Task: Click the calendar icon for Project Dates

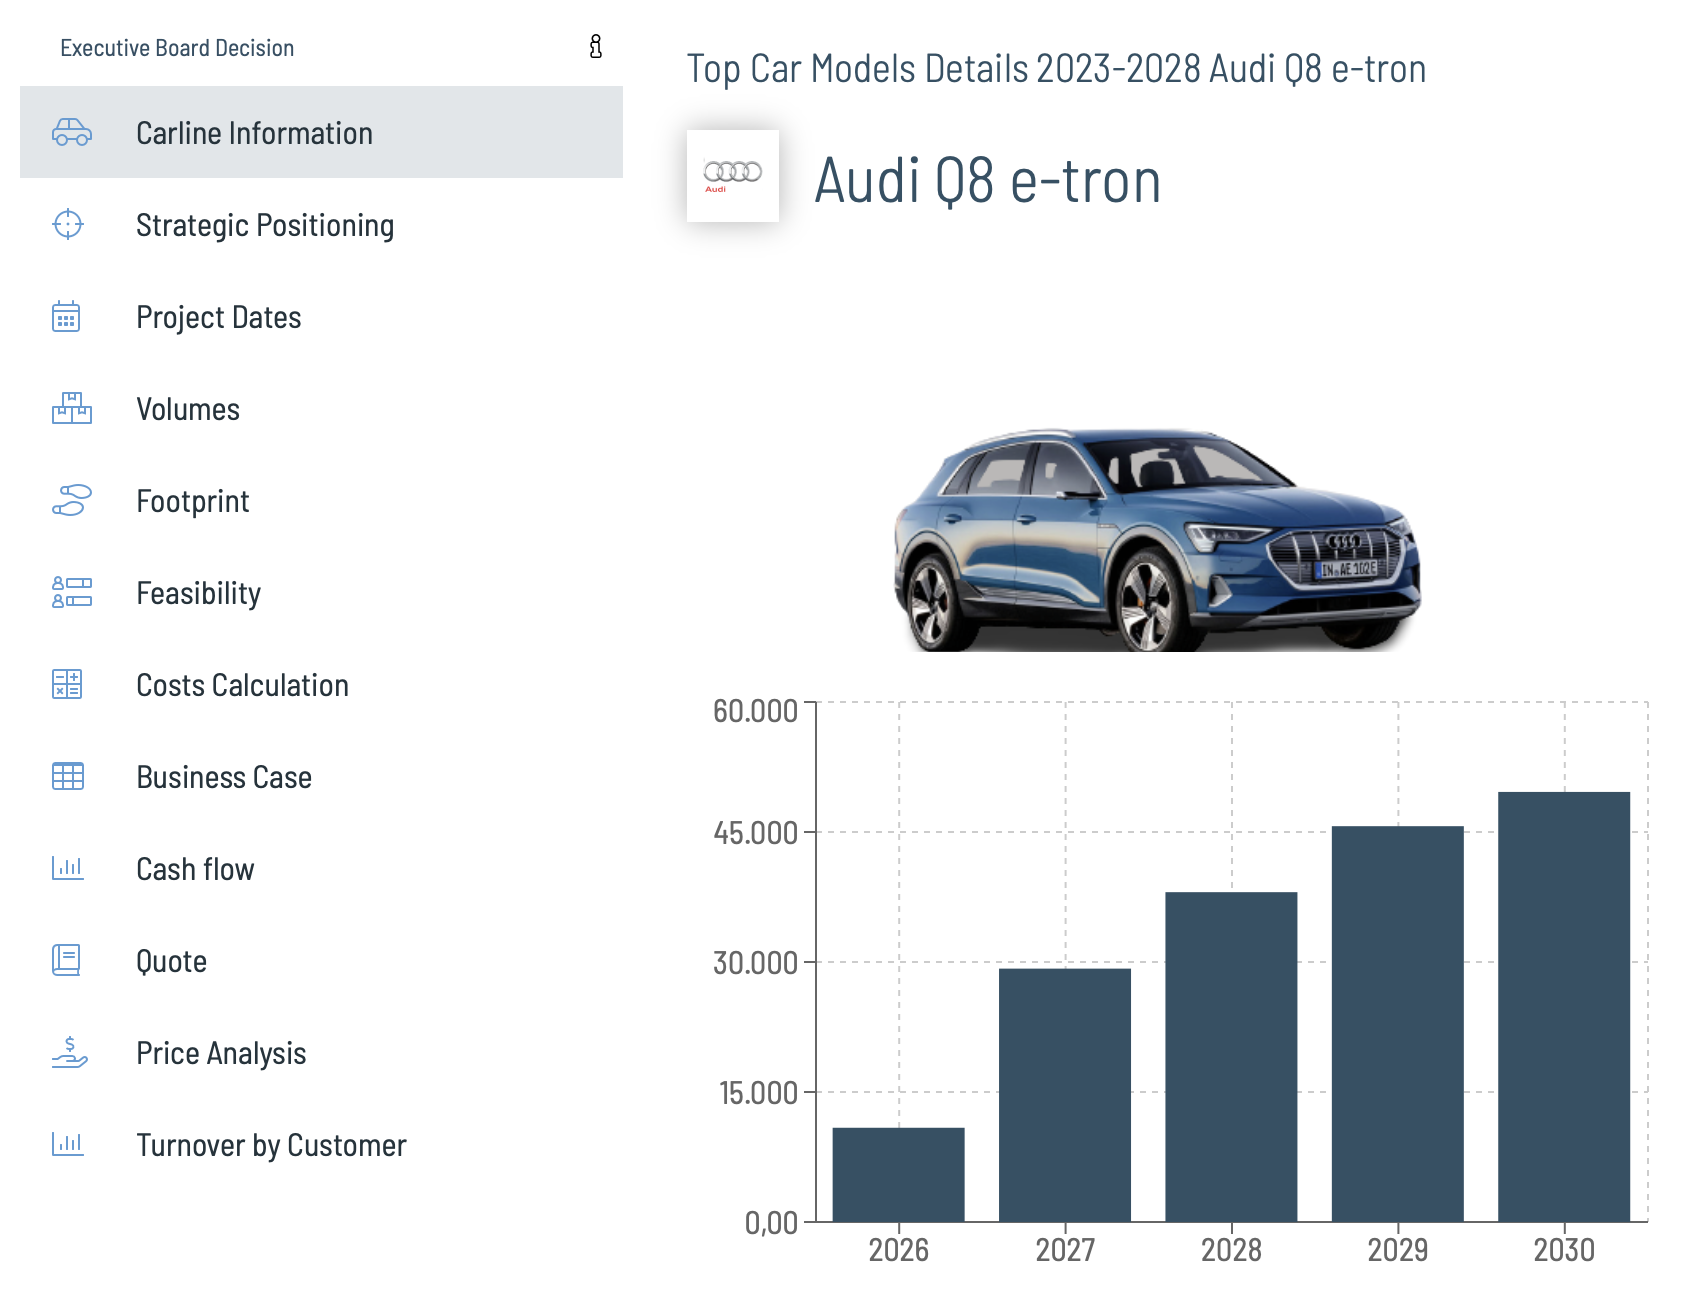Action: [66, 316]
